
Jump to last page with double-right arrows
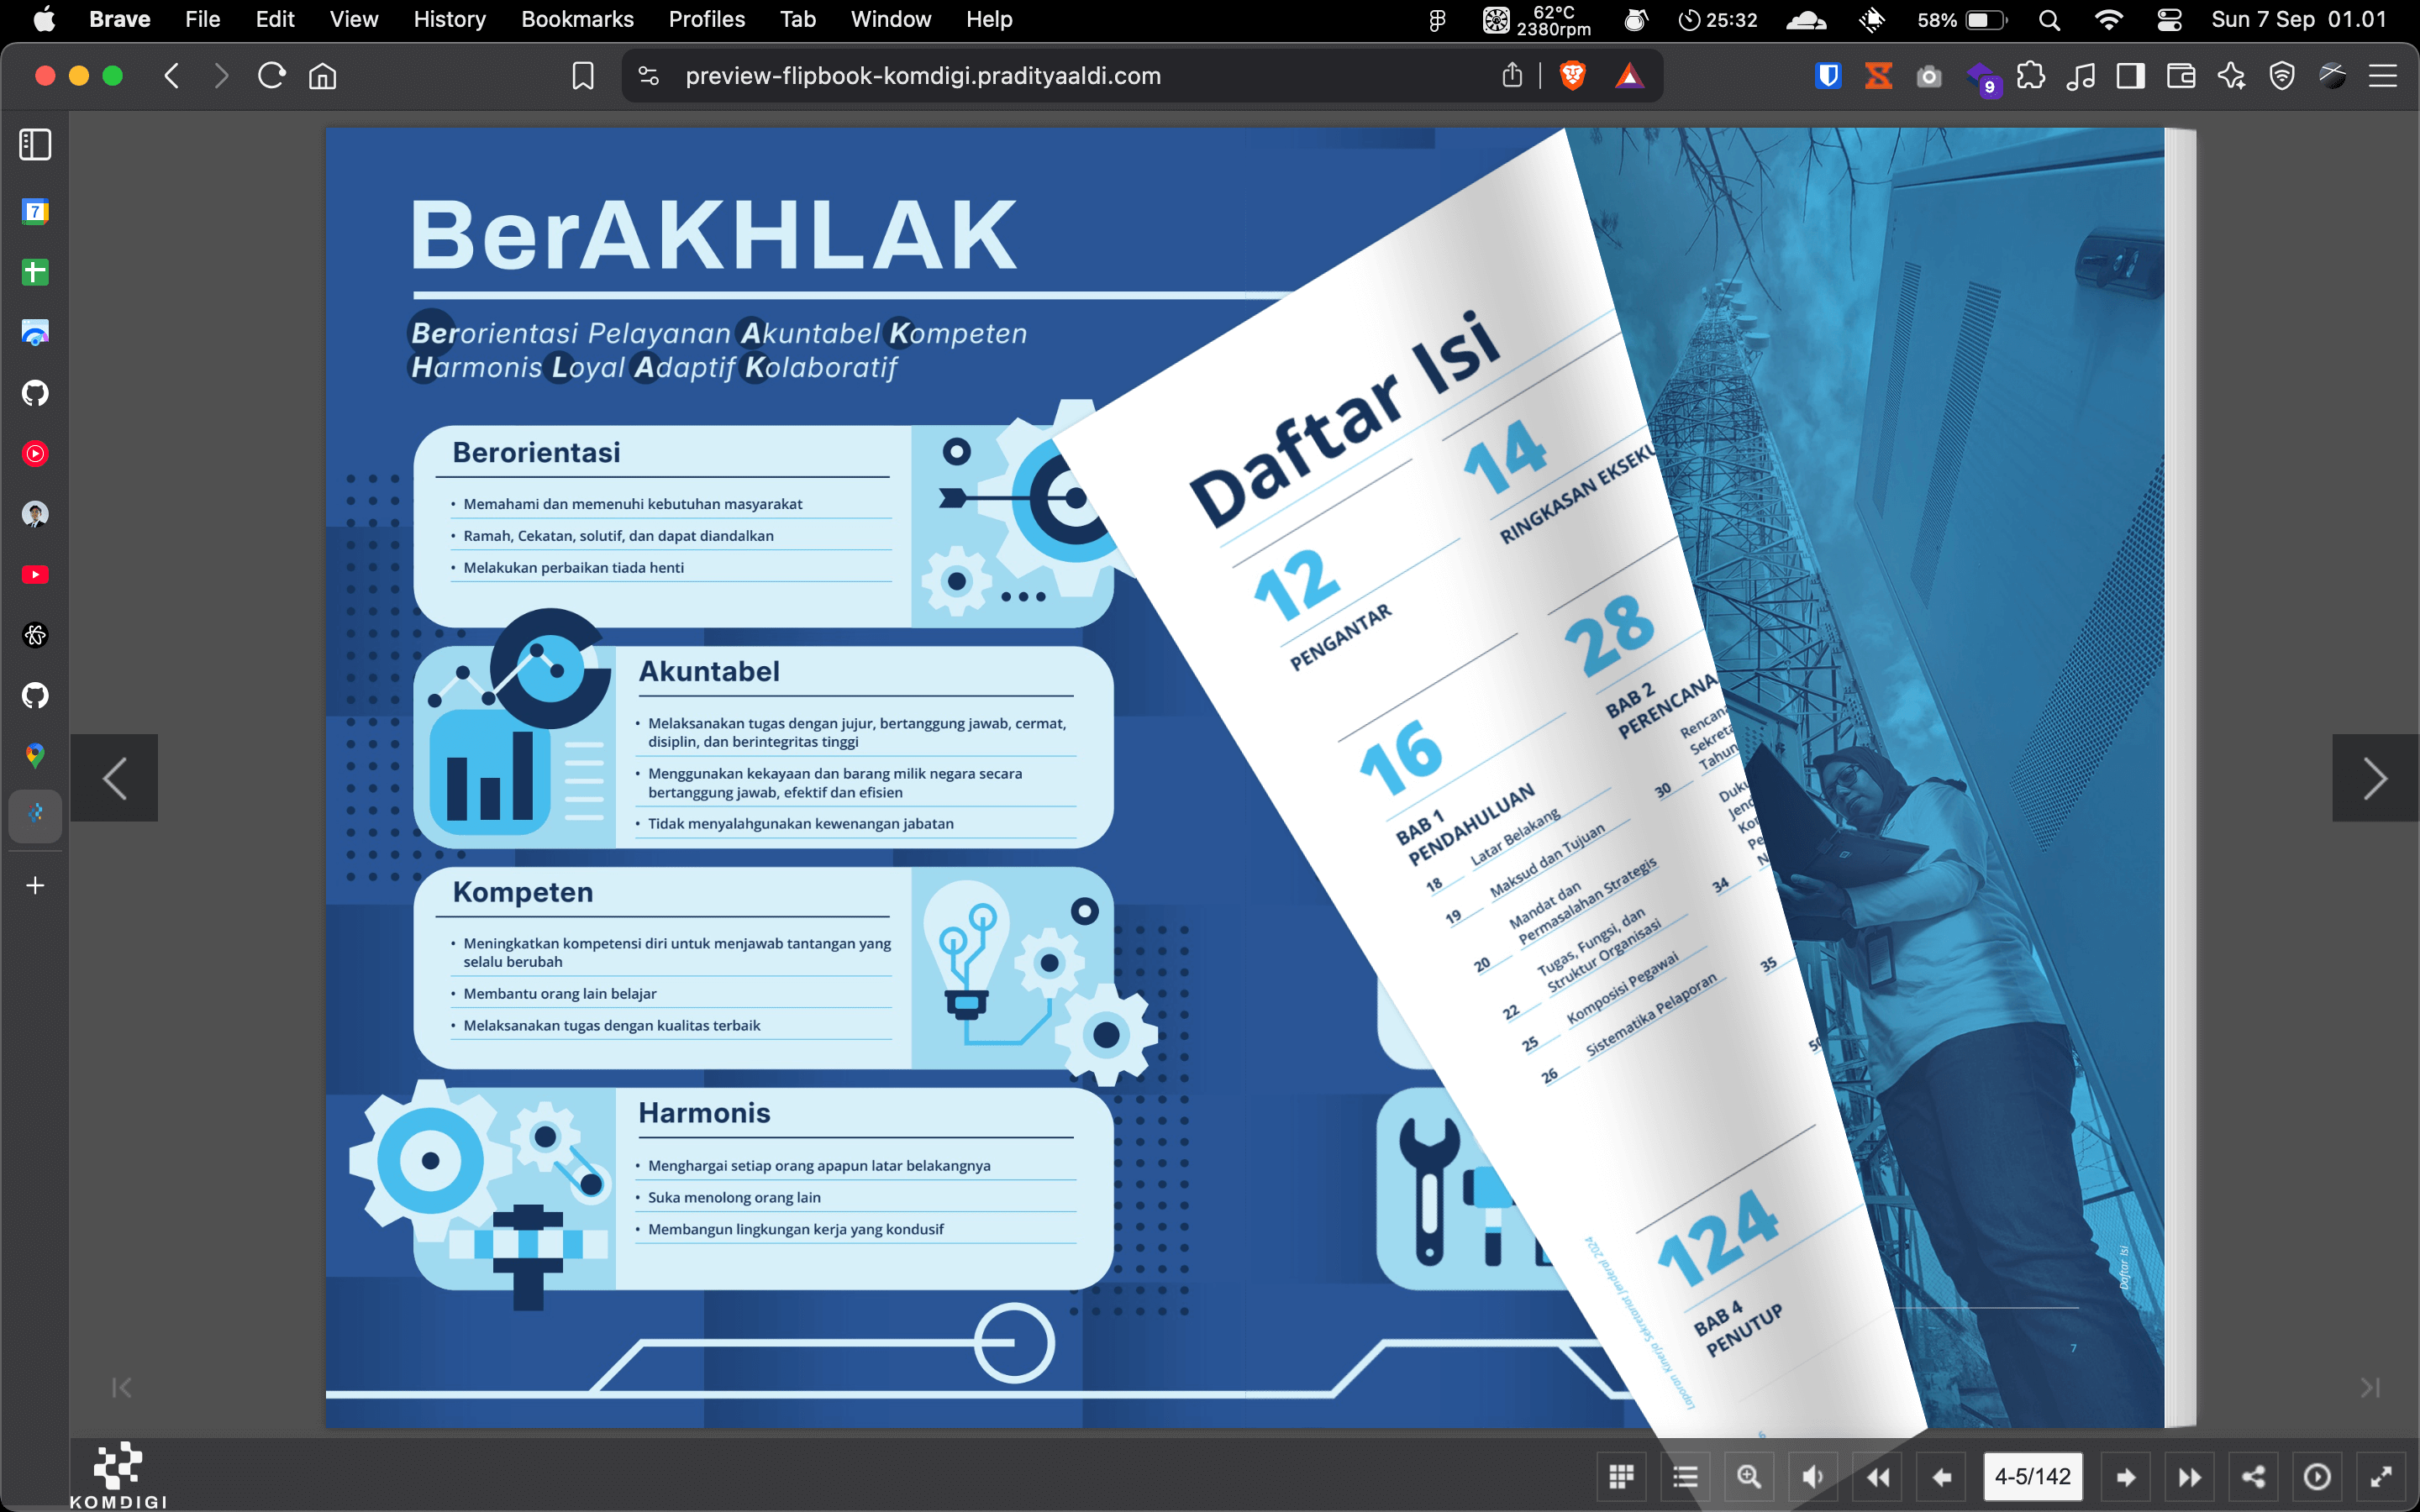coord(2189,1476)
